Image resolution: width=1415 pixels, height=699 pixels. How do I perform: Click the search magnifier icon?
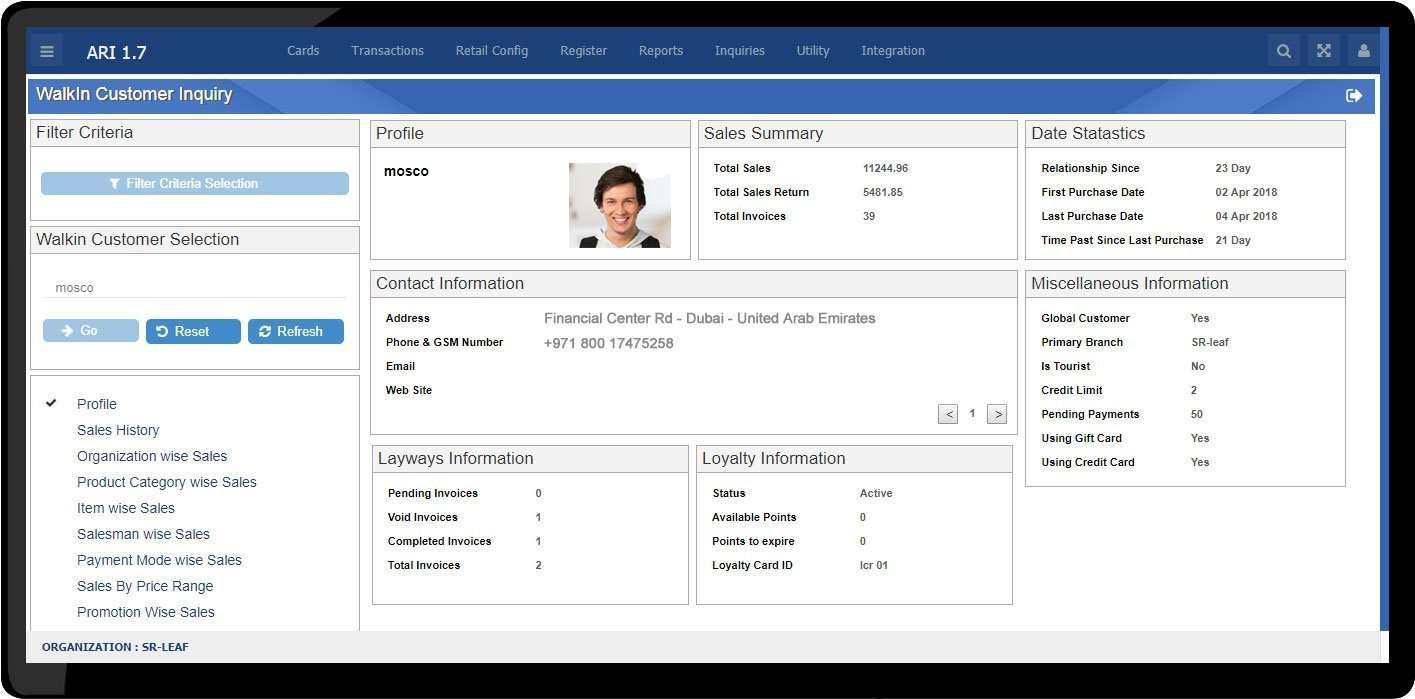click(x=1283, y=50)
